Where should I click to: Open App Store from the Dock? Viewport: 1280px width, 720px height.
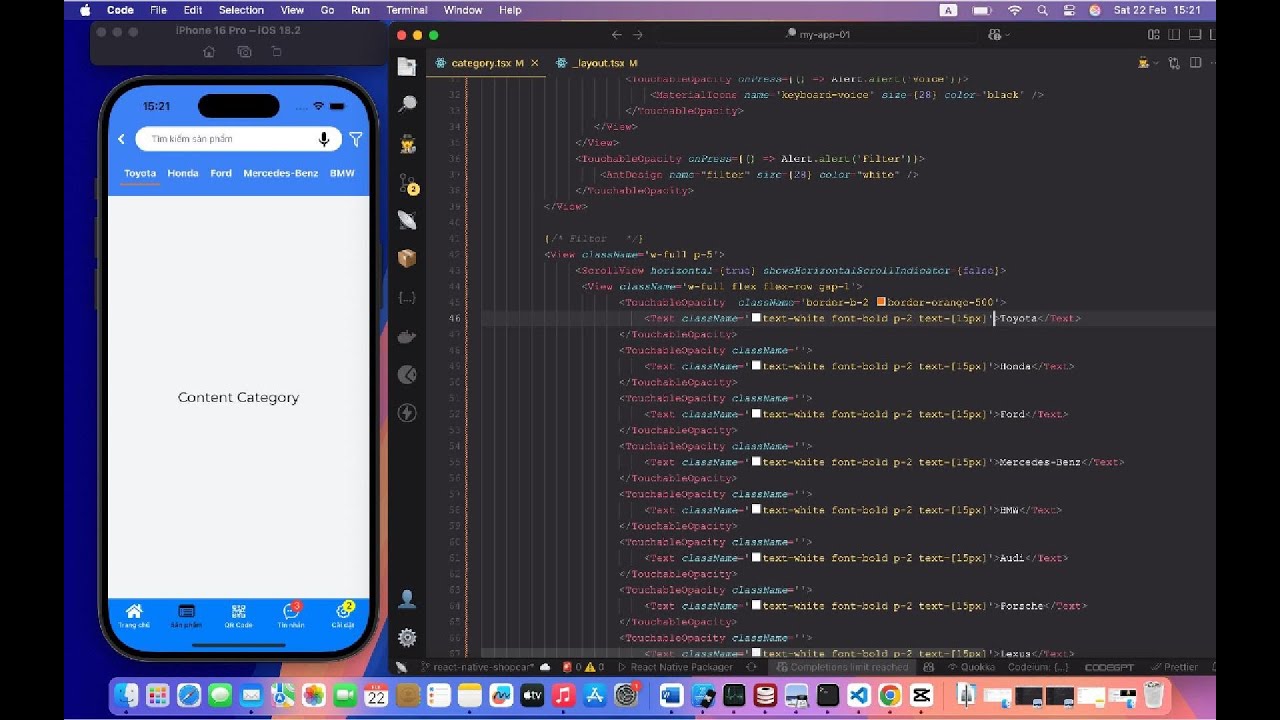(x=595, y=695)
